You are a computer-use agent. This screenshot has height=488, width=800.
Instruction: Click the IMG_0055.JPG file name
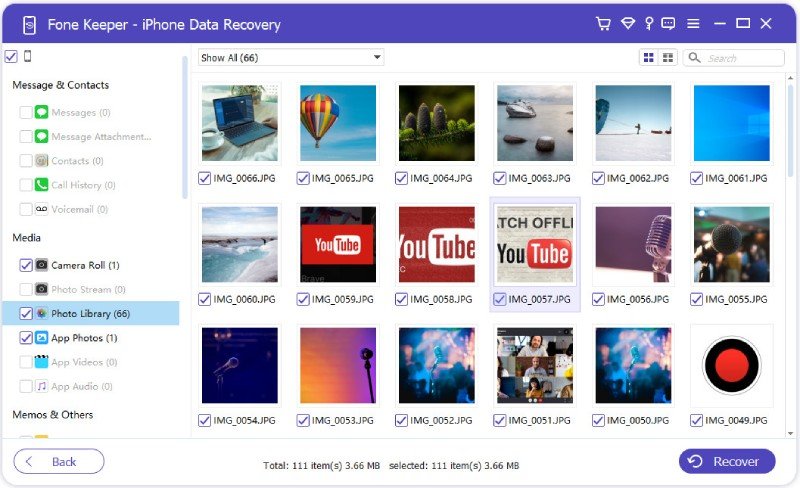click(x=736, y=299)
